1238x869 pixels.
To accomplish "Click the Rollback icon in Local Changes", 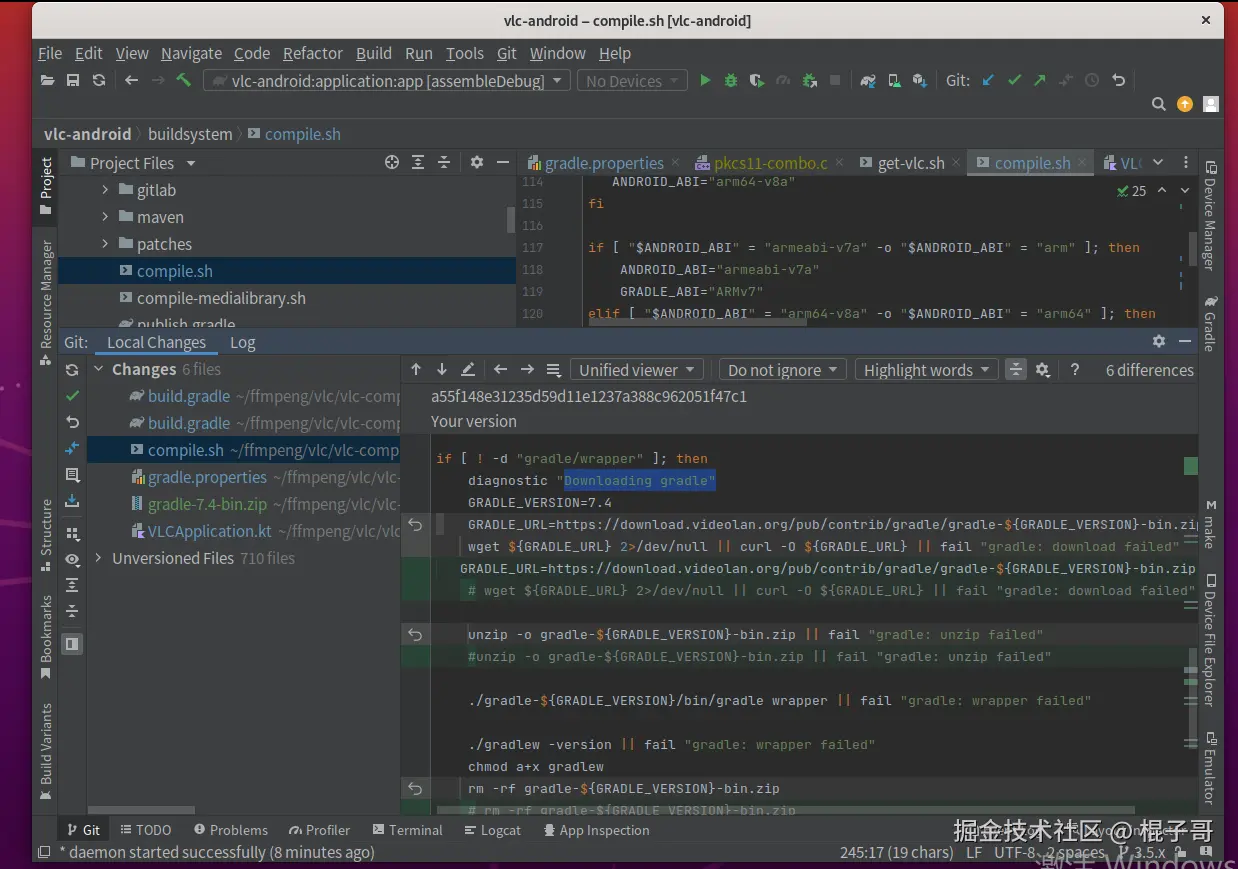I will pos(72,423).
